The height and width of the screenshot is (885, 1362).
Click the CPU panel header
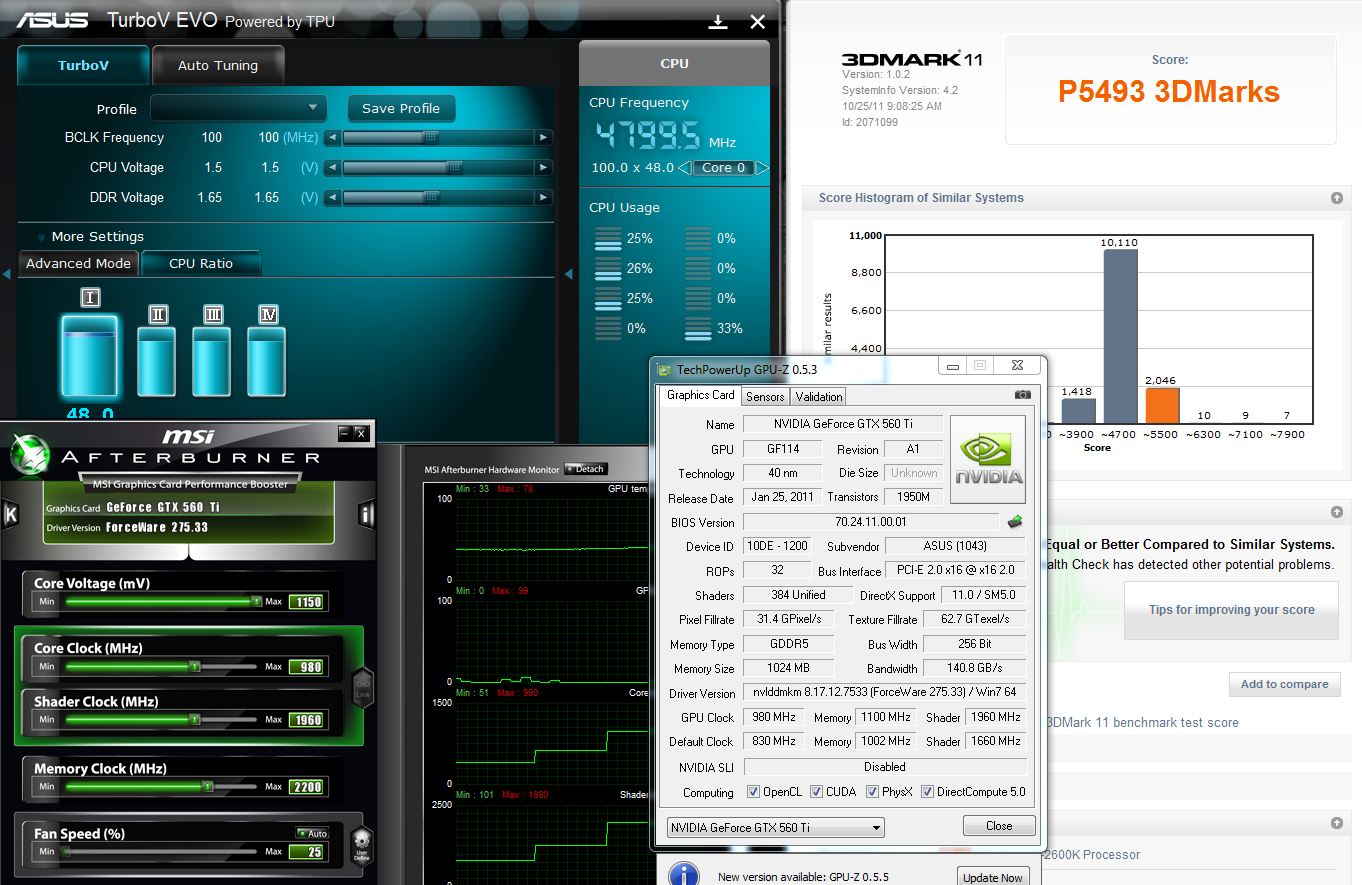tap(674, 63)
